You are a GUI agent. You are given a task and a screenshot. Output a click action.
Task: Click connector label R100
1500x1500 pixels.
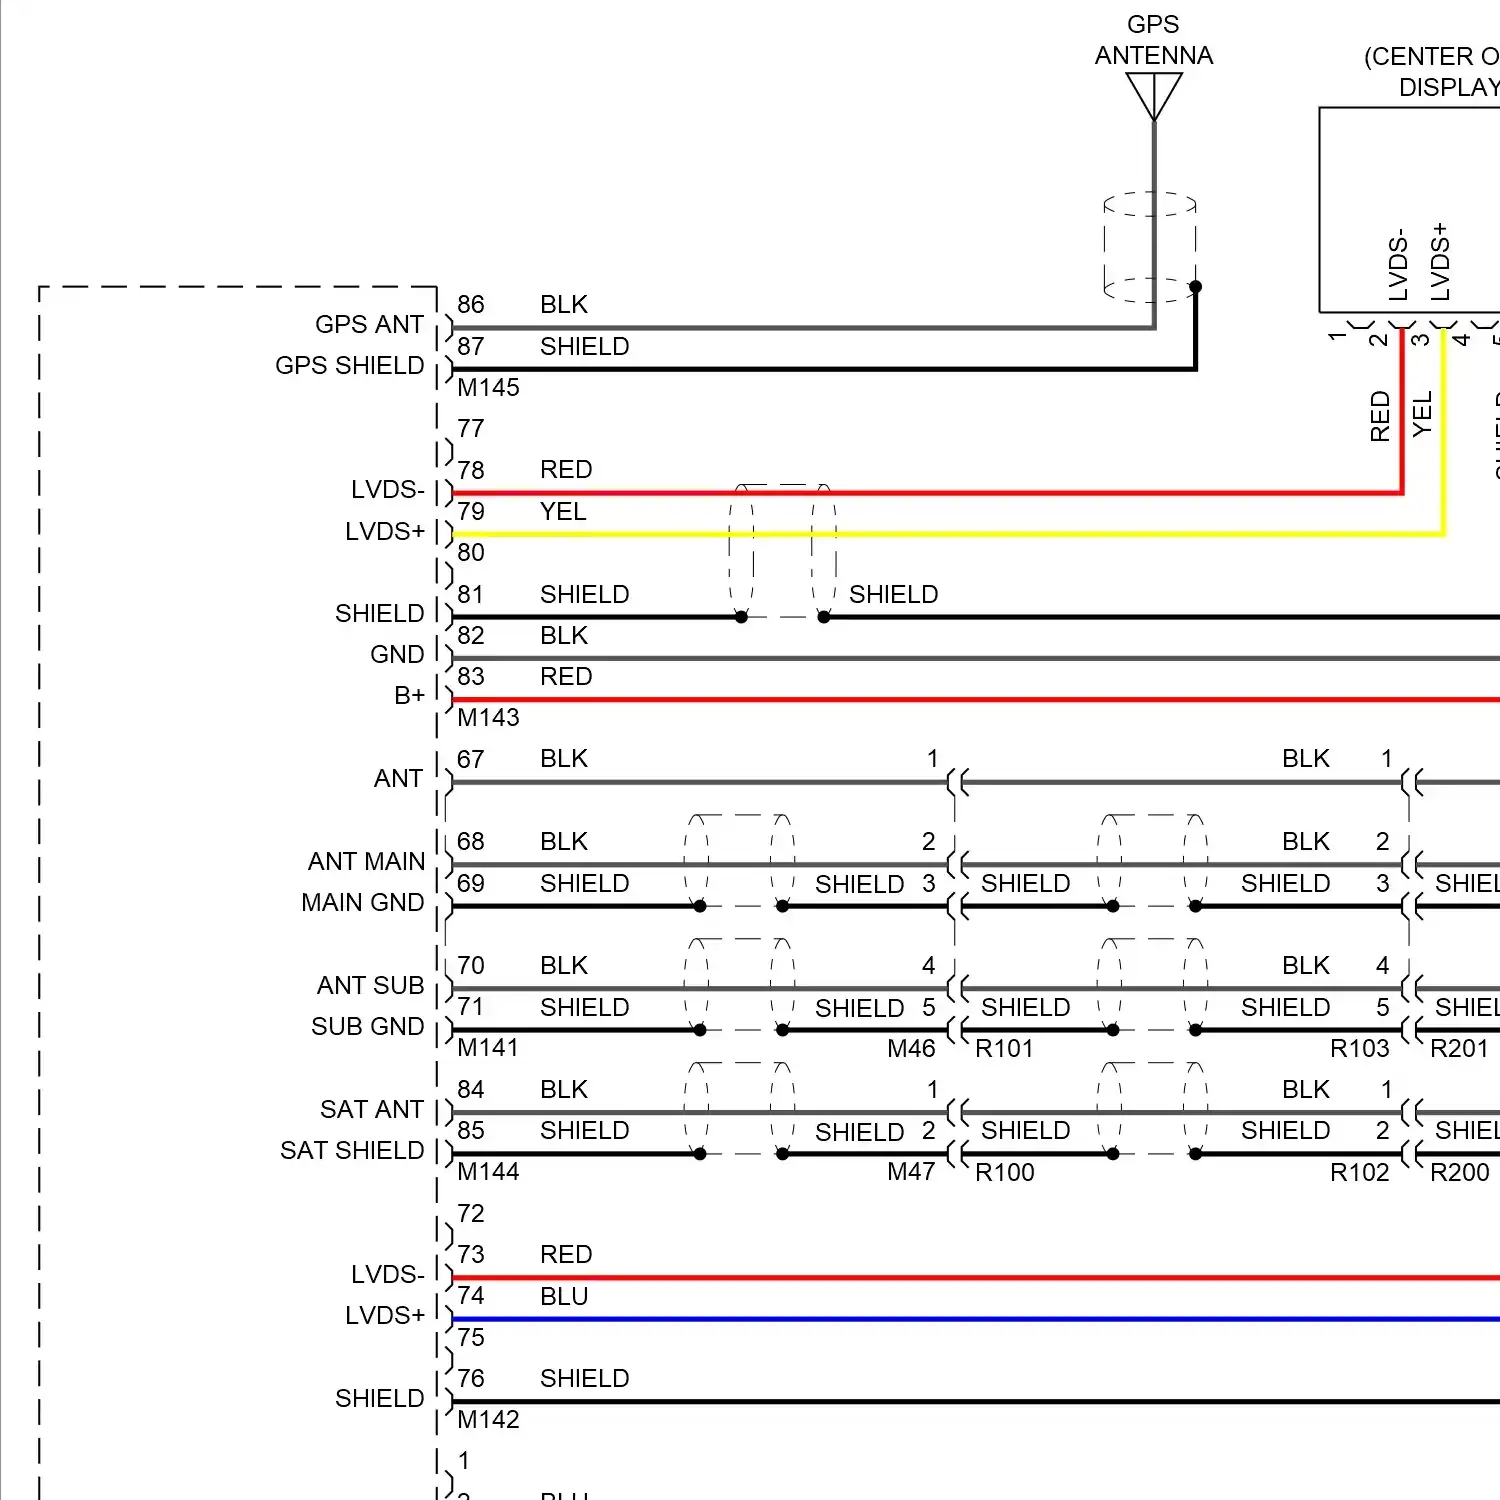1004,1172
